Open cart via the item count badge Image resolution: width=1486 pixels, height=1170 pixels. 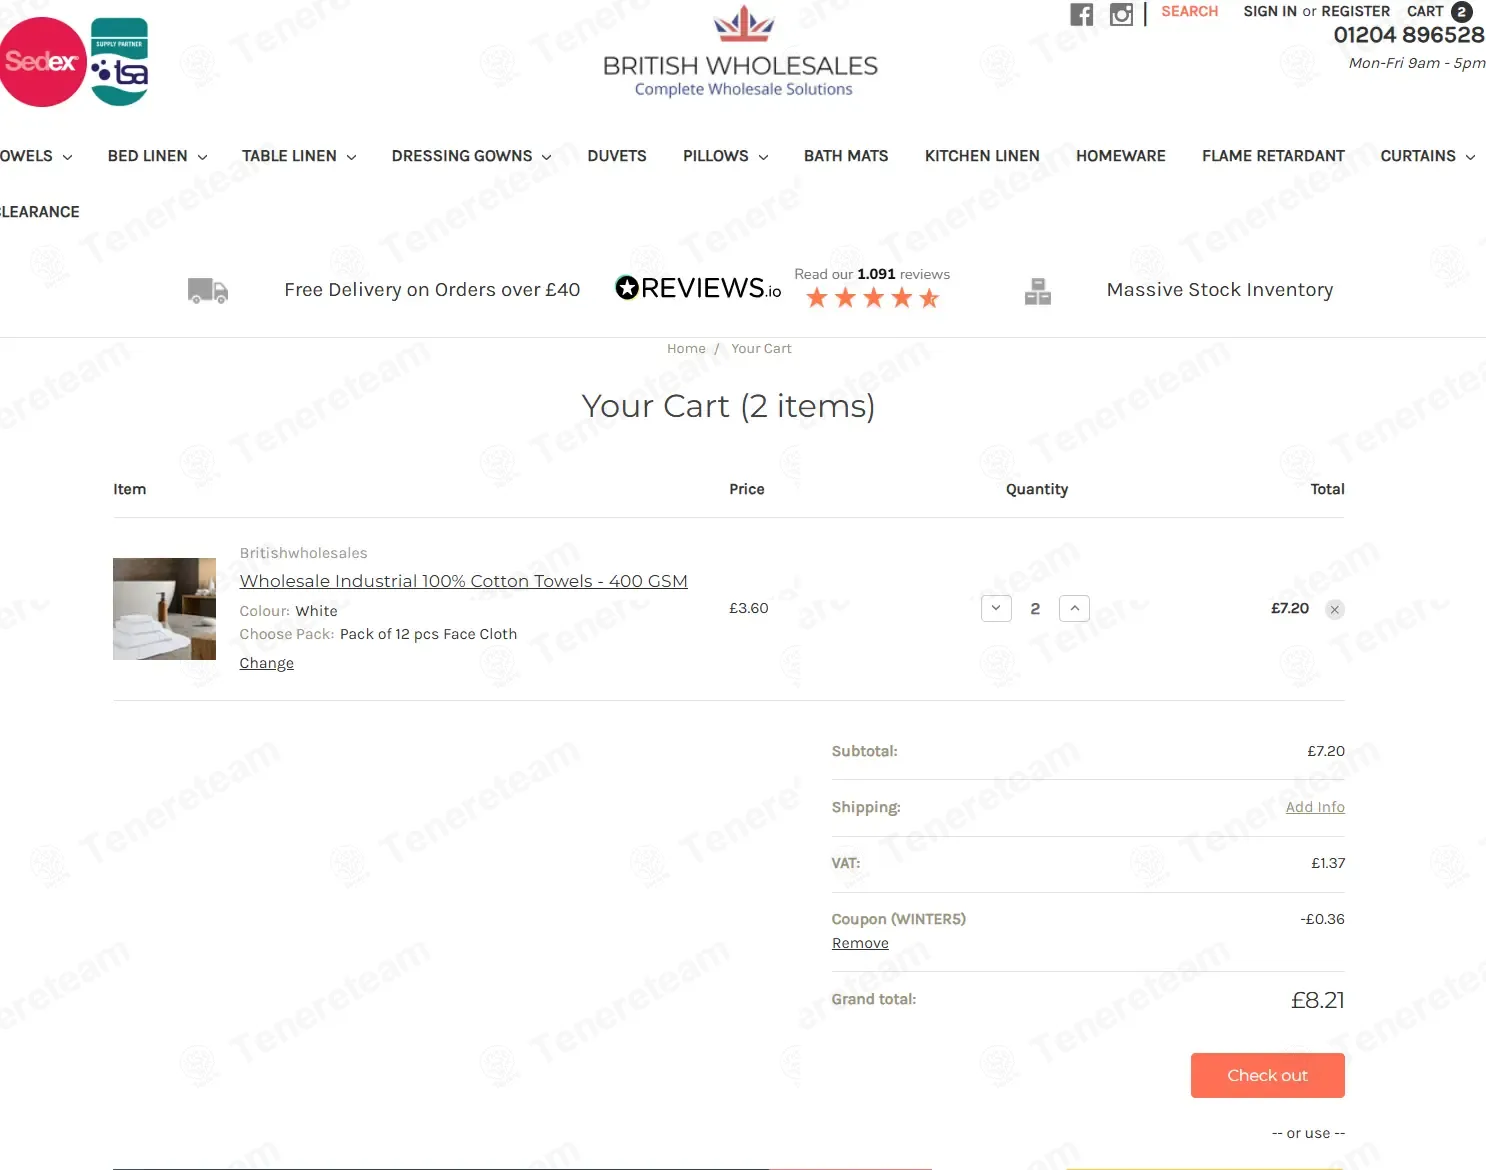tap(1461, 12)
